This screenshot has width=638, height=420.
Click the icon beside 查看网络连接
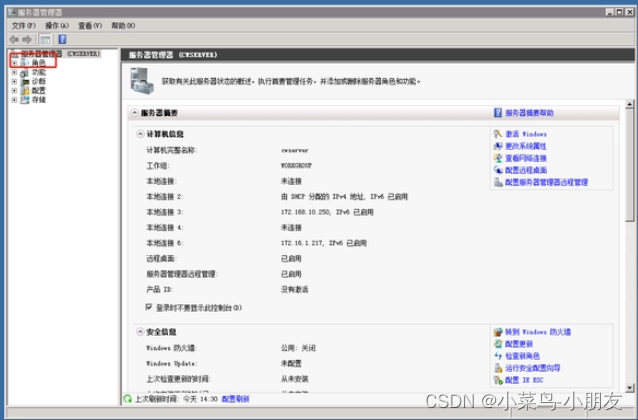click(x=498, y=158)
